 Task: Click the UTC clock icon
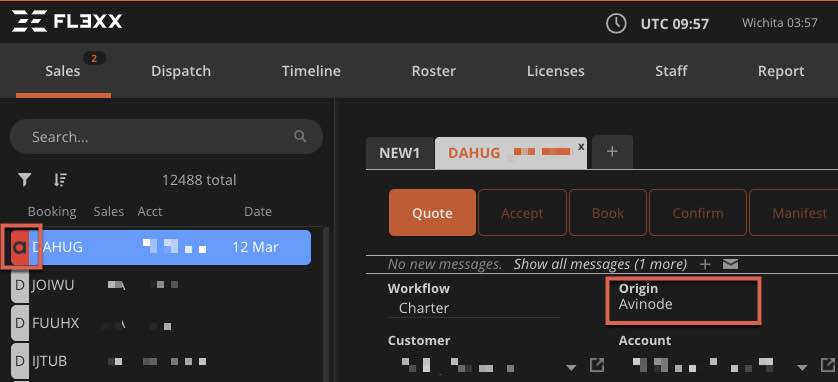coord(616,24)
